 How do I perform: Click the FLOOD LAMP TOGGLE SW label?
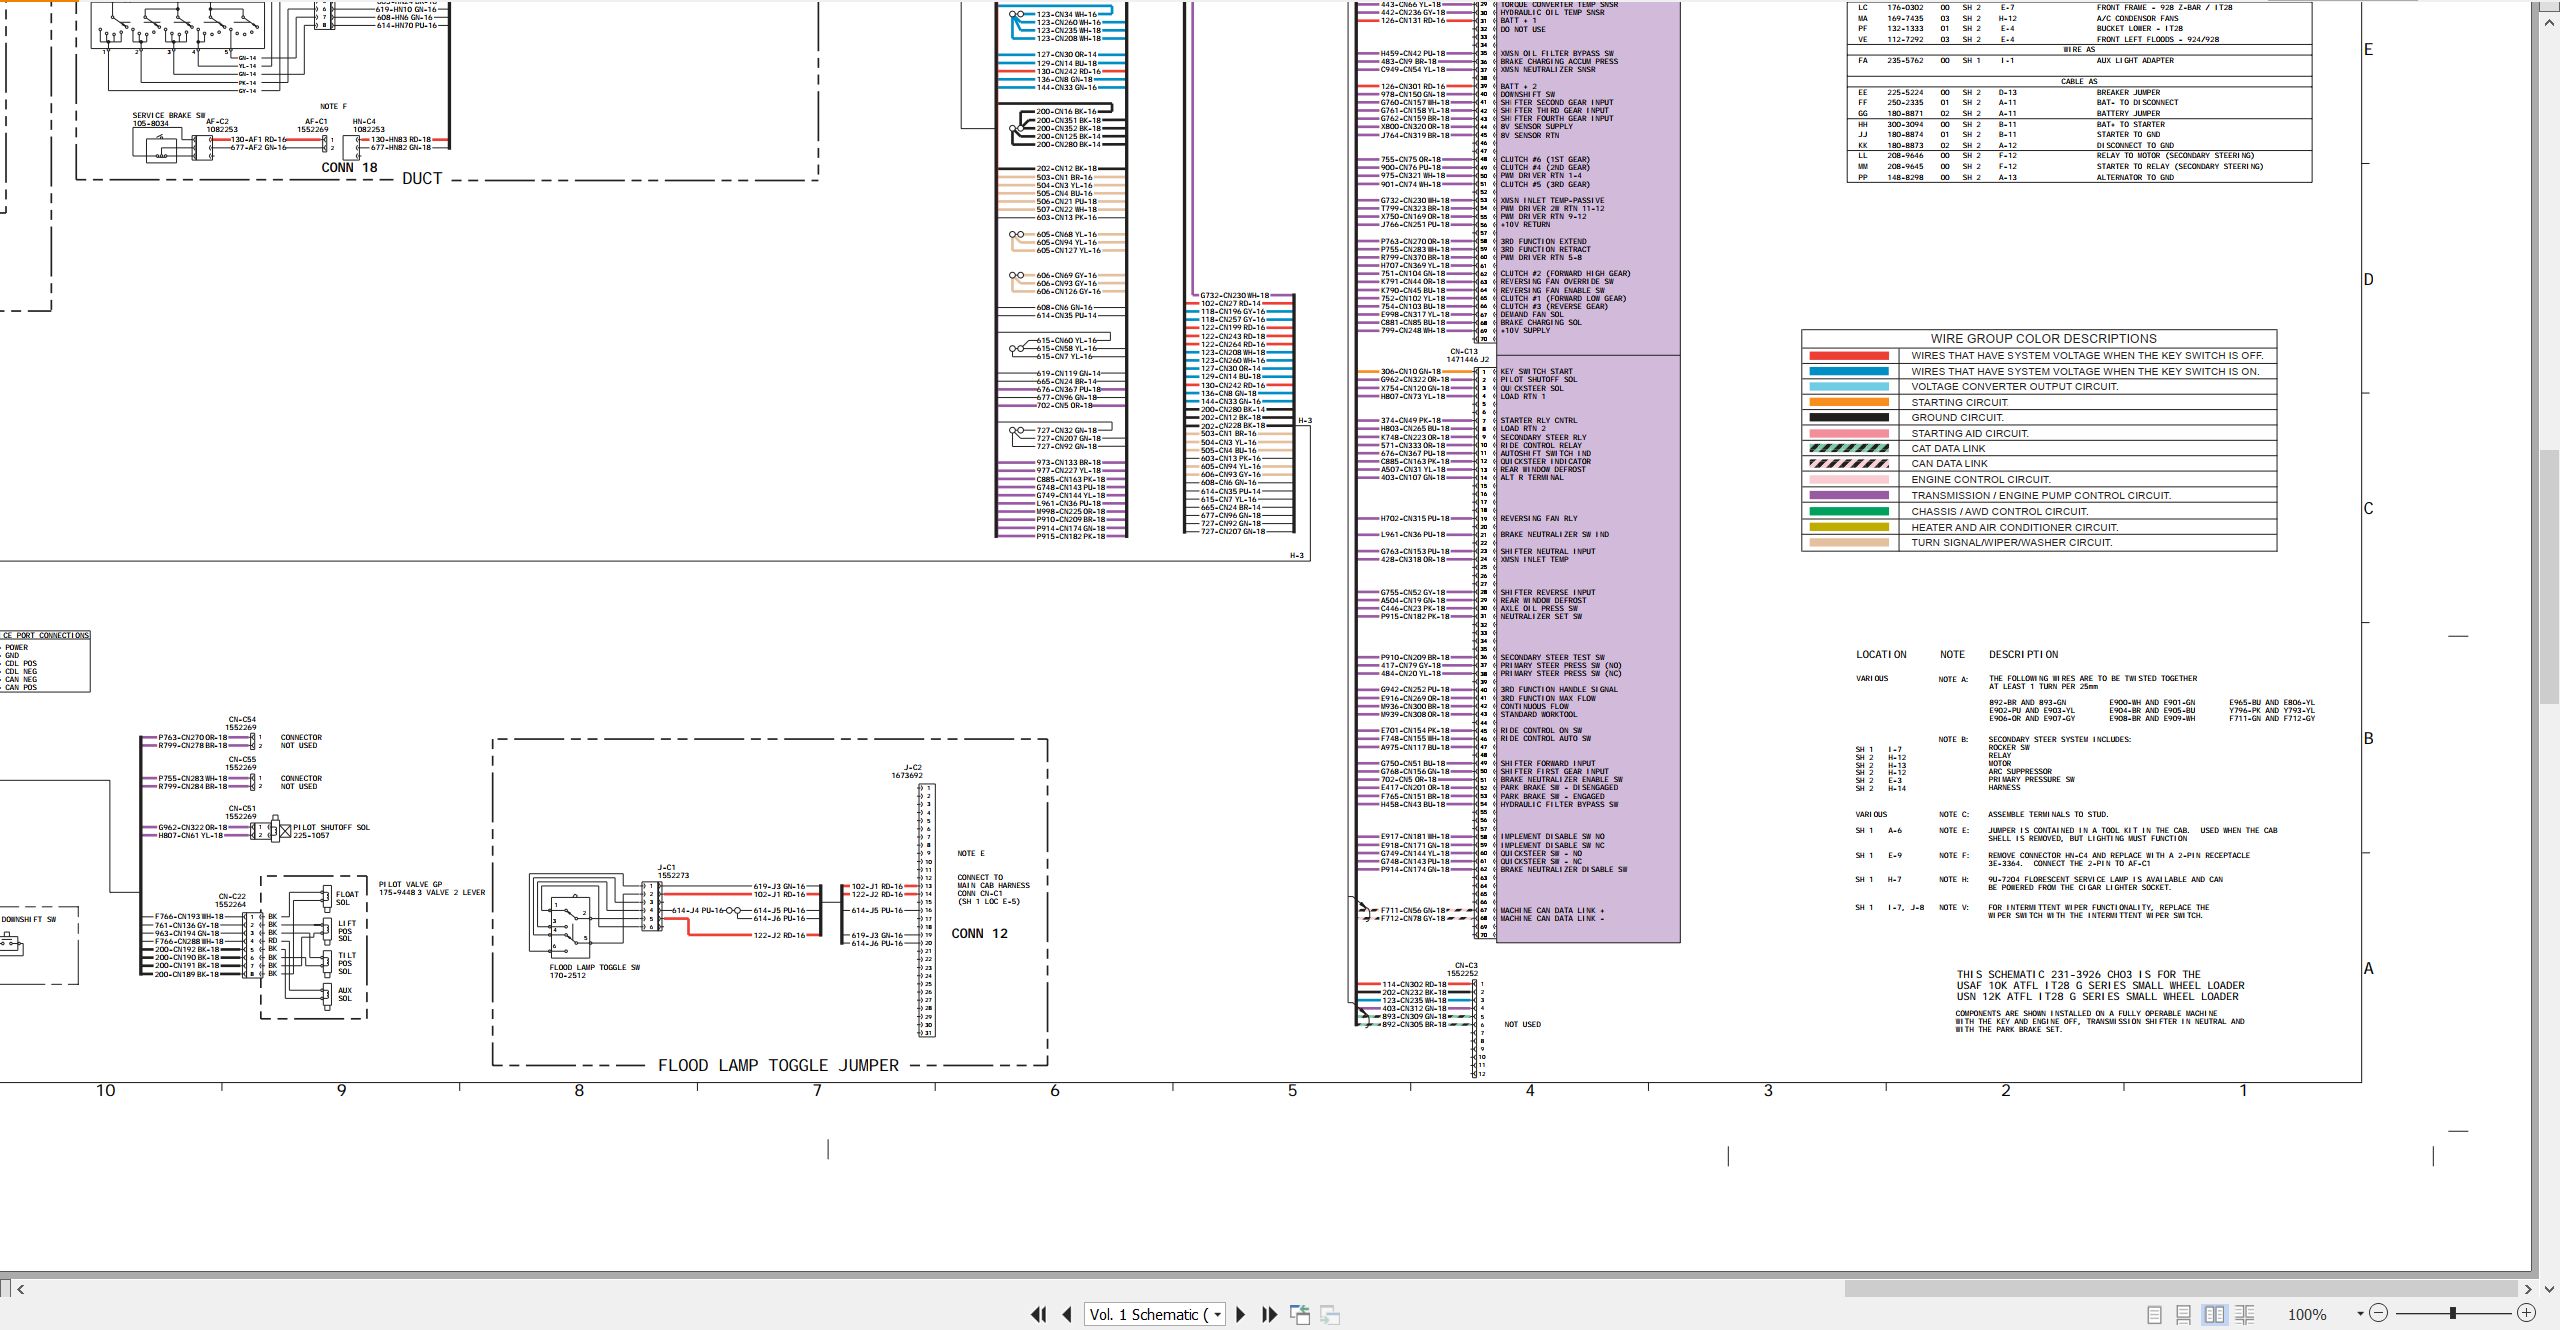(x=594, y=967)
